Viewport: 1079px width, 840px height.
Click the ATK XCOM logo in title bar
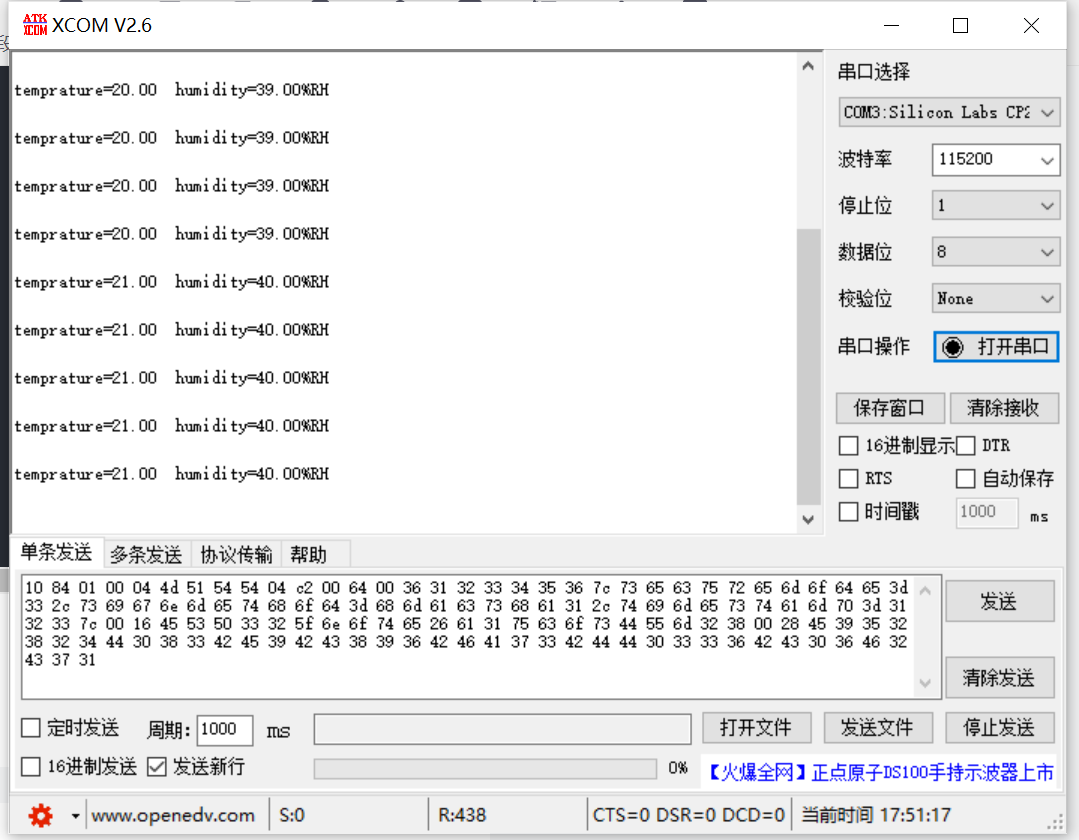coord(35,25)
